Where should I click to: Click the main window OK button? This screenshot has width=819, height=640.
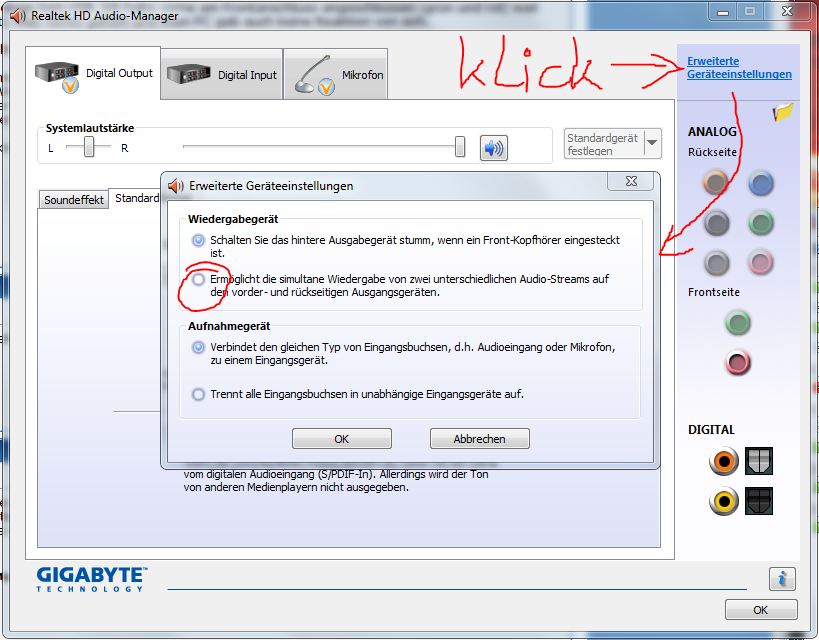click(760, 610)
